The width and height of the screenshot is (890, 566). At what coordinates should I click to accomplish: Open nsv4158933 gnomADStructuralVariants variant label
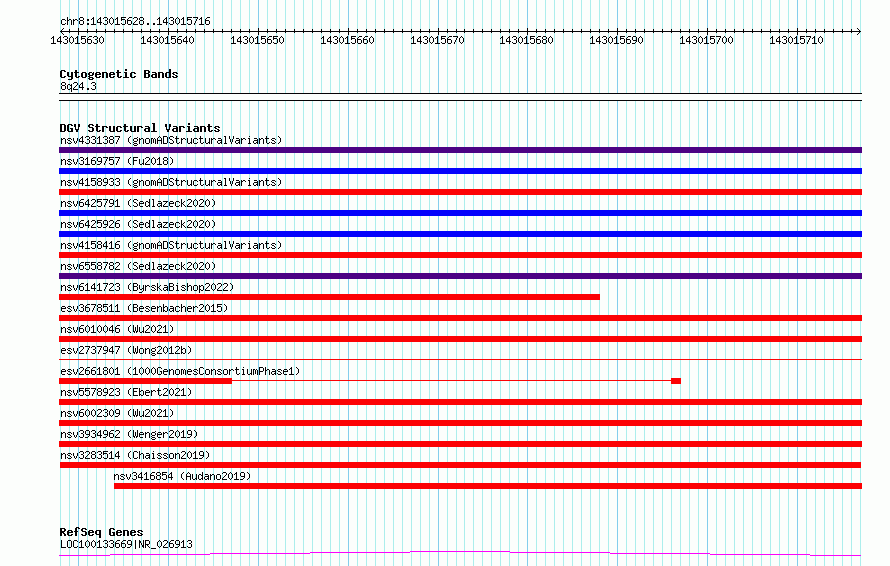171,182
